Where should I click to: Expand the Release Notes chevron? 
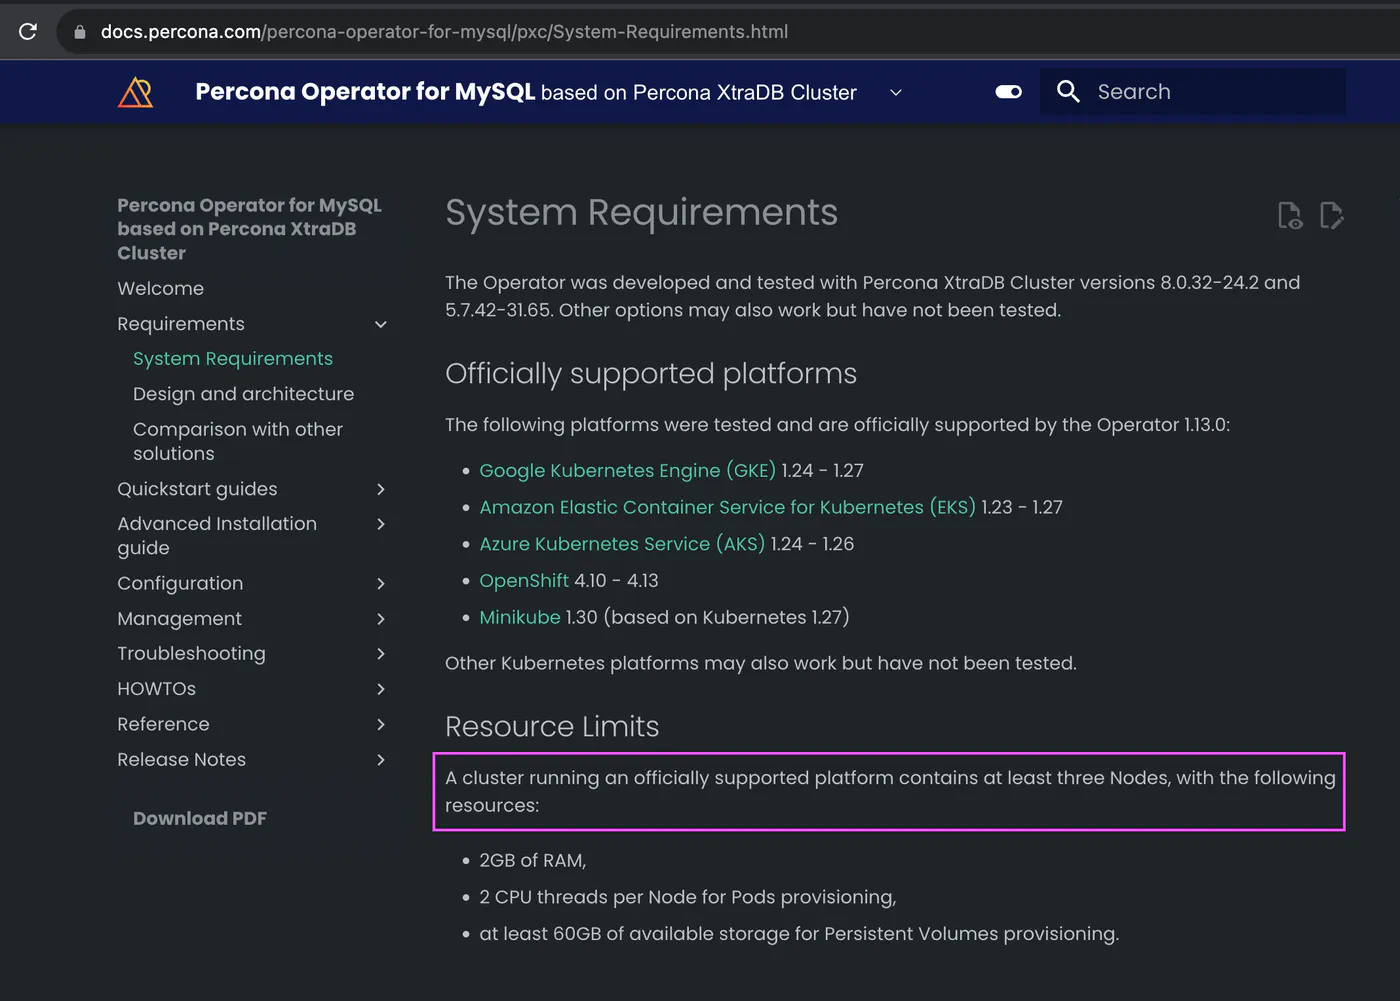[380, 760]
